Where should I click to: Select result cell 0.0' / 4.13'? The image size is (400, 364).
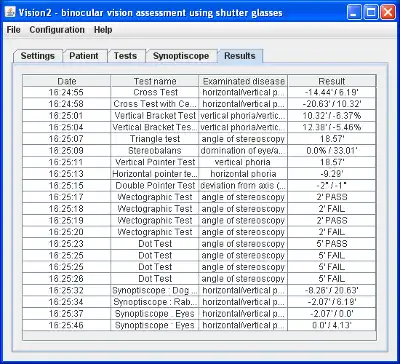pyautogui.click(x=332, y=325)
